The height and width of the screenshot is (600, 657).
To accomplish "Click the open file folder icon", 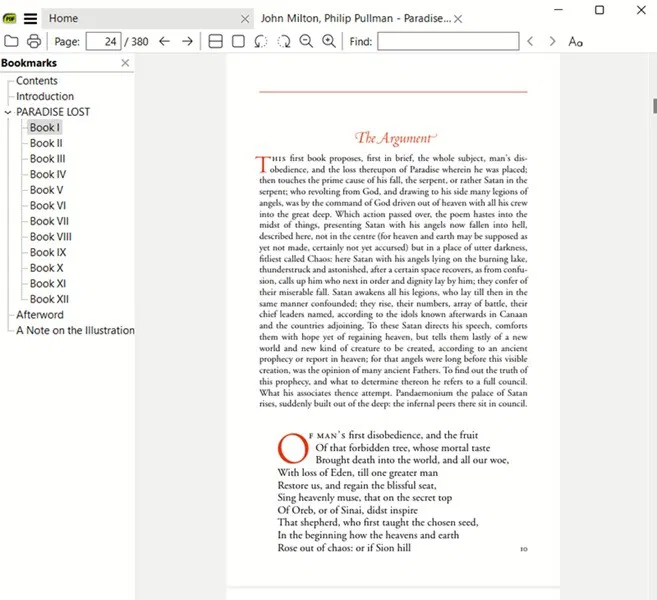I will 11,41.
